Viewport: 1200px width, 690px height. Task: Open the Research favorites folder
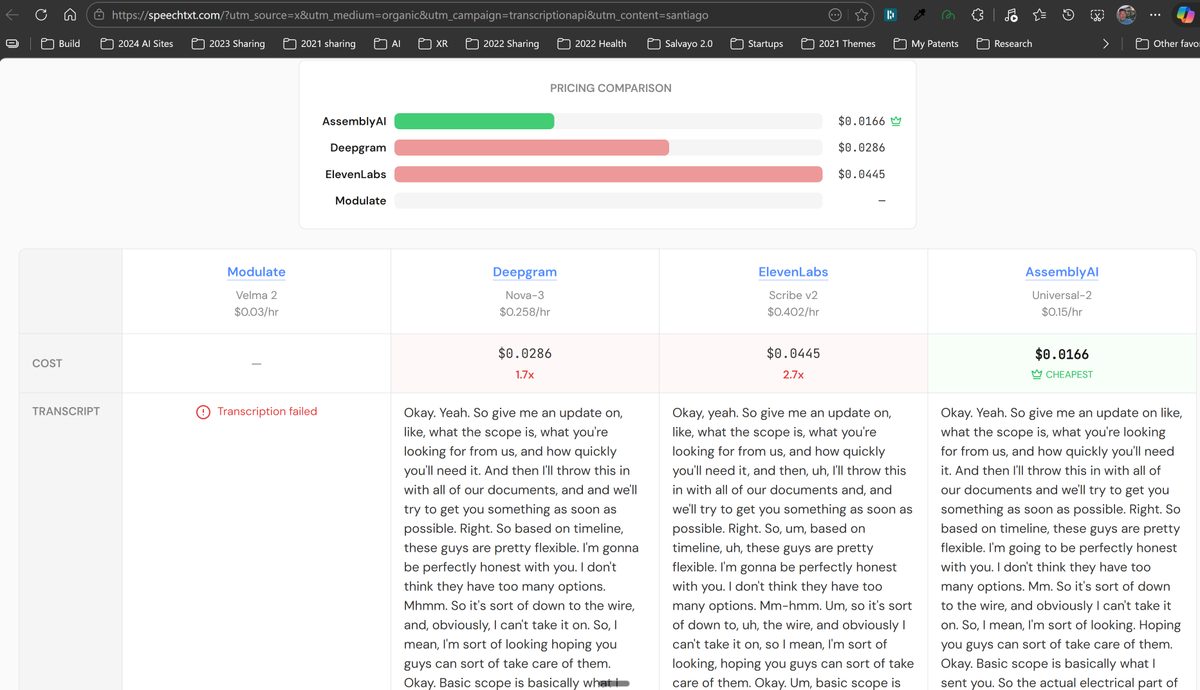[1004, 44]
